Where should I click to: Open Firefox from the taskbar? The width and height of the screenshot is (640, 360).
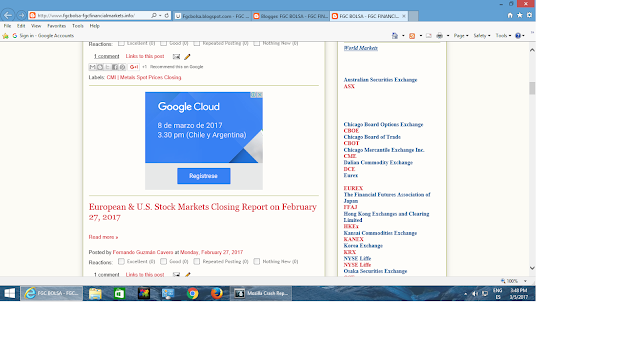click(x=217, y=293)
